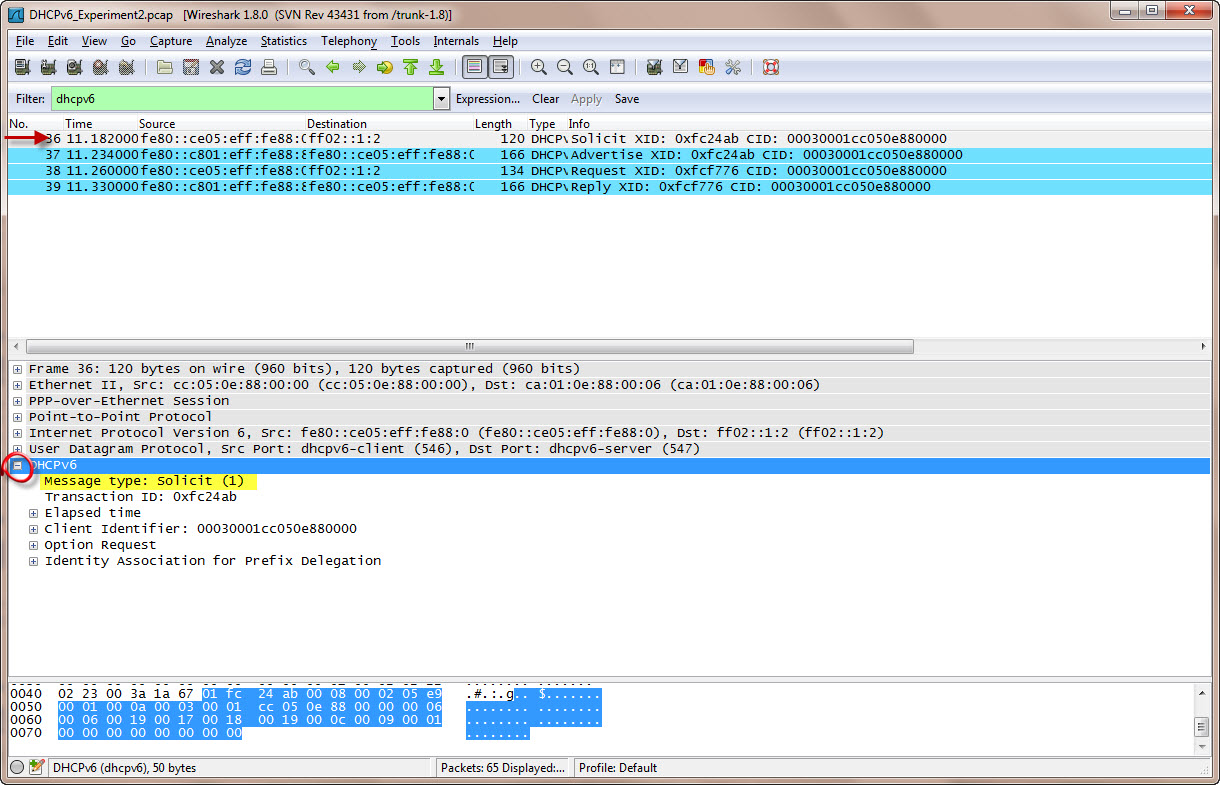
Task: Open the Statistics menu
Action: 283,41
